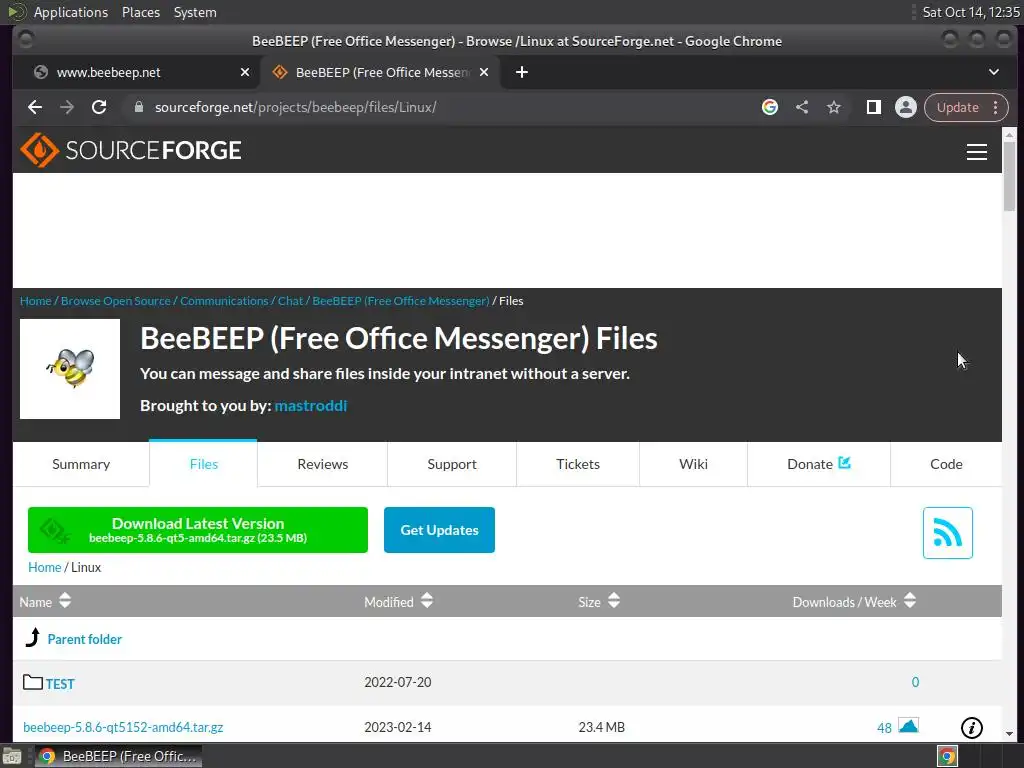Open Browse Open Source breadcrumb link

pos(116,301)
